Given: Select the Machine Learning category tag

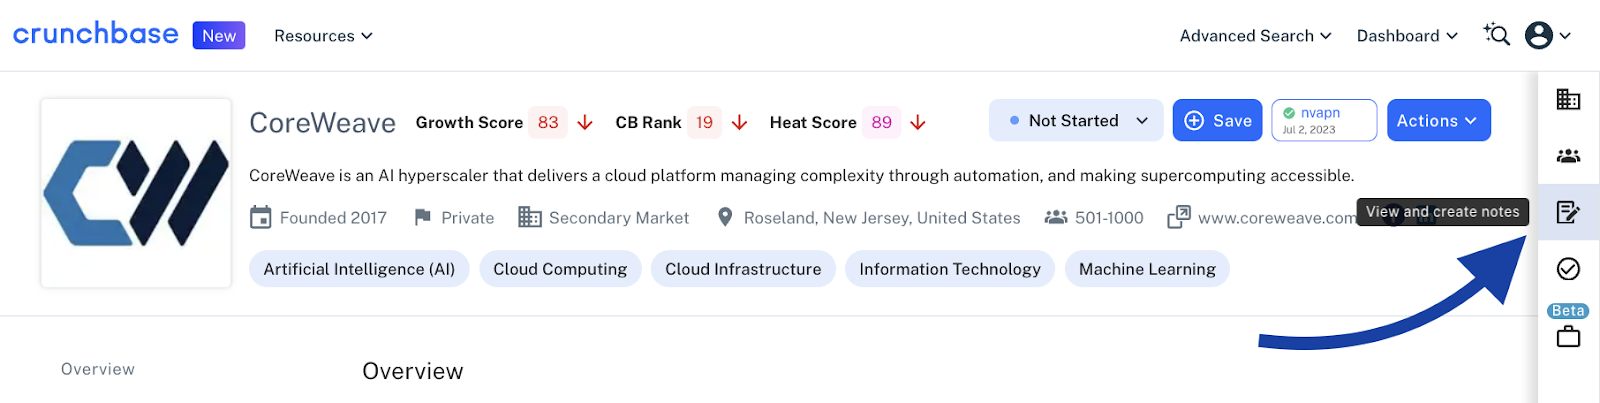Looking at the screenshot, I should pos(1147,269).
